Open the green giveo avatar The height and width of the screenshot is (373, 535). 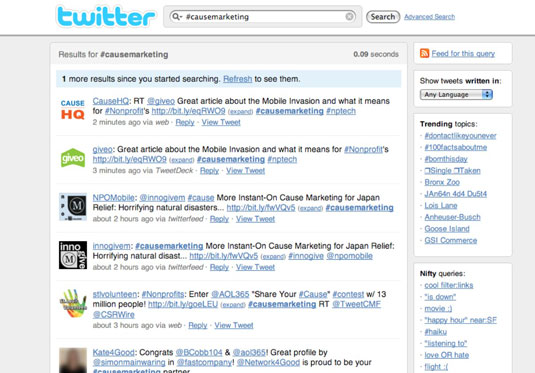coord(73,158)
